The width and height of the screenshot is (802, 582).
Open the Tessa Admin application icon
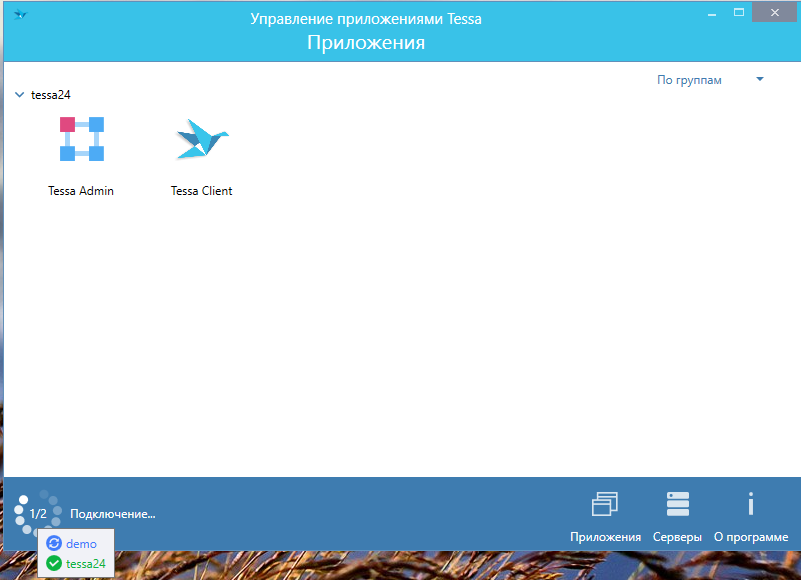pos(82,139)
